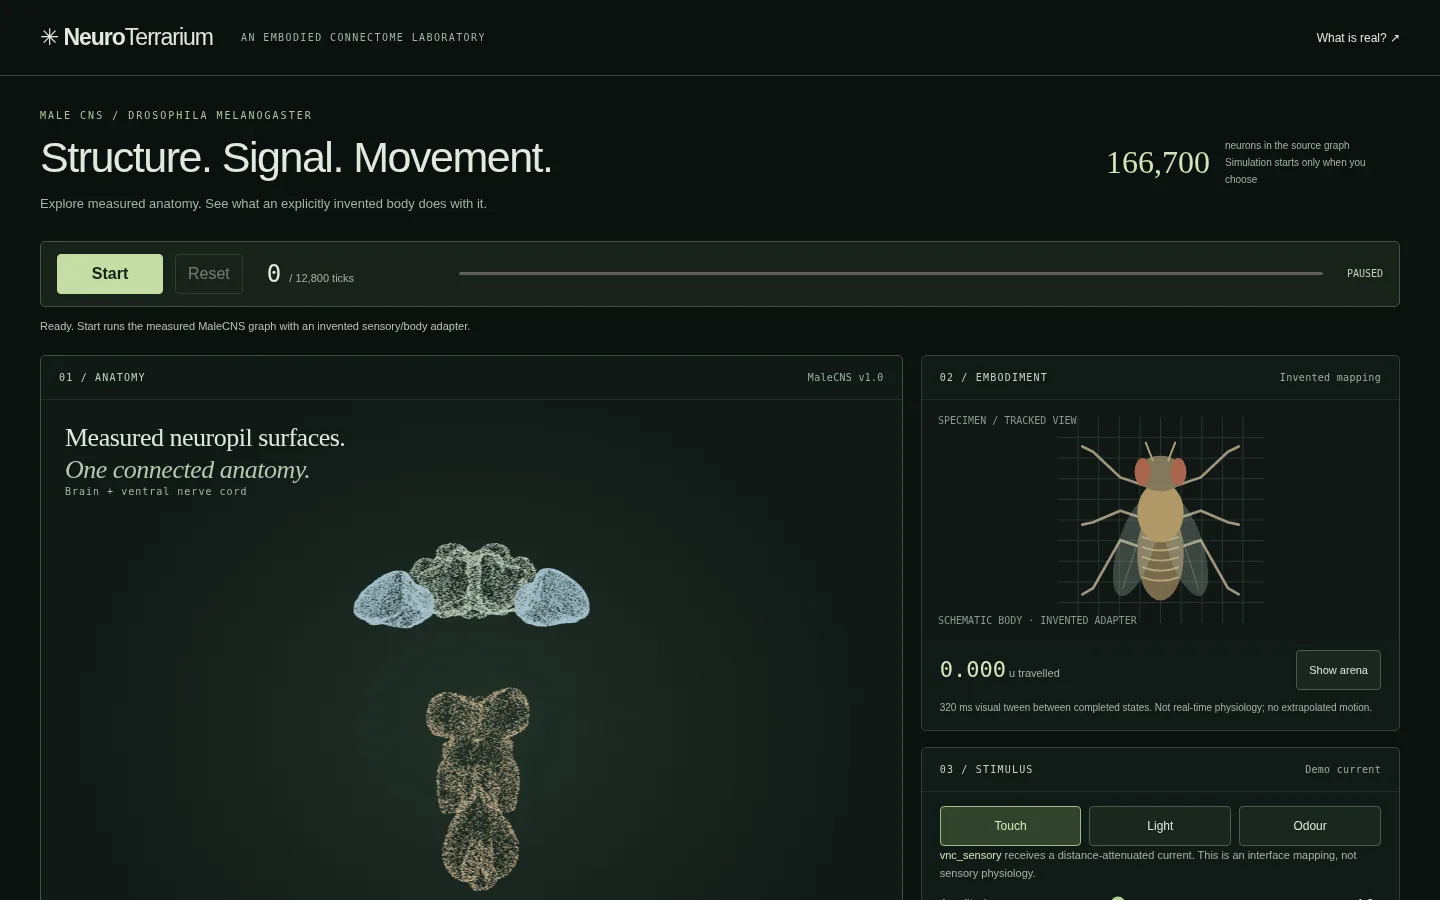Click the "SCHEMATIC BODY · INVENTED ADAPTER" caption
1440x900 pixels.
[x=1037, y=621]
